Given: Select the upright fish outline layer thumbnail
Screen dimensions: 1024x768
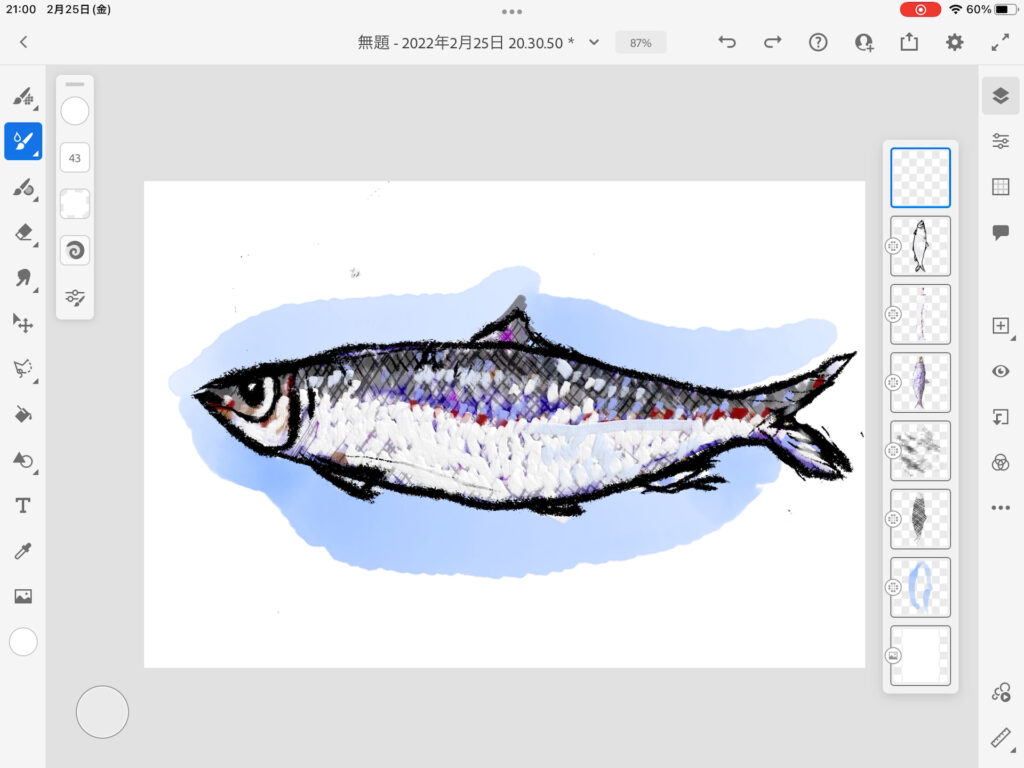Looking at the screenshot, I should tap(920, 246).
